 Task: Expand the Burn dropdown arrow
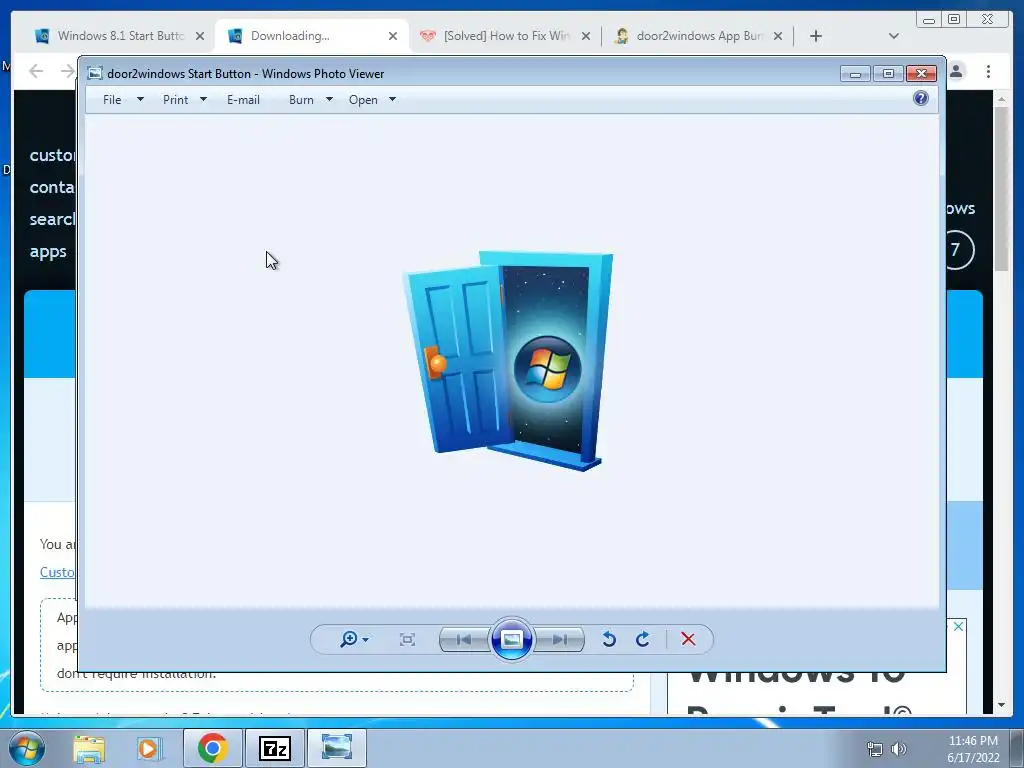[329, 99]
